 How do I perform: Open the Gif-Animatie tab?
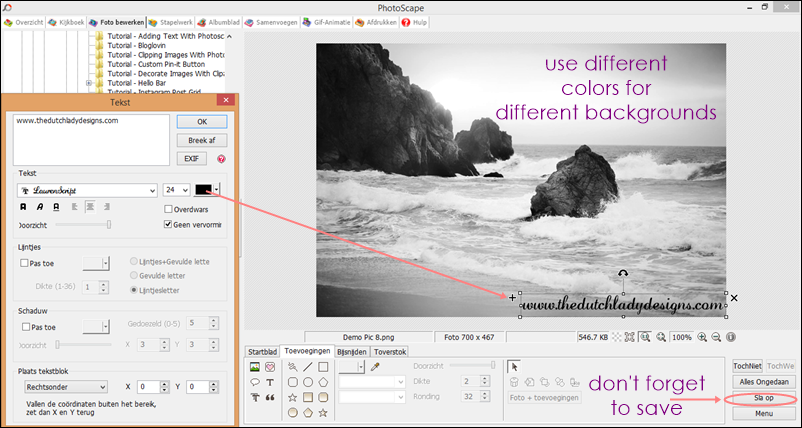click(326, 22)
